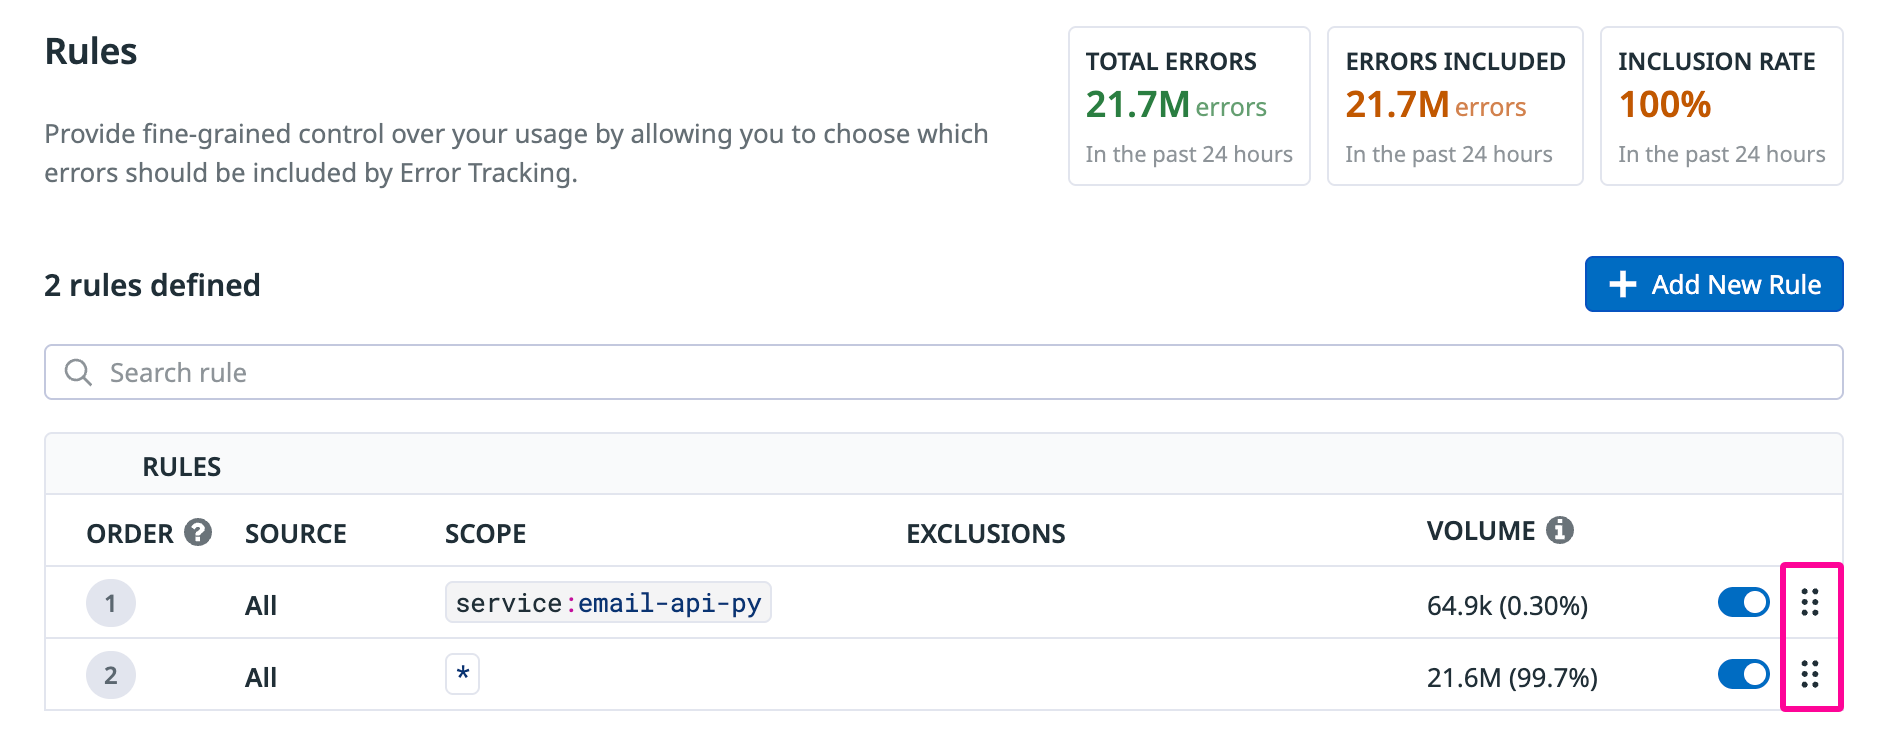Image resolution: width=1886 pixels, height=754 pixels.
Task: Disable the service:email-api-py rule toggle
Action: pyautogui.click(x=1743, y=602)
